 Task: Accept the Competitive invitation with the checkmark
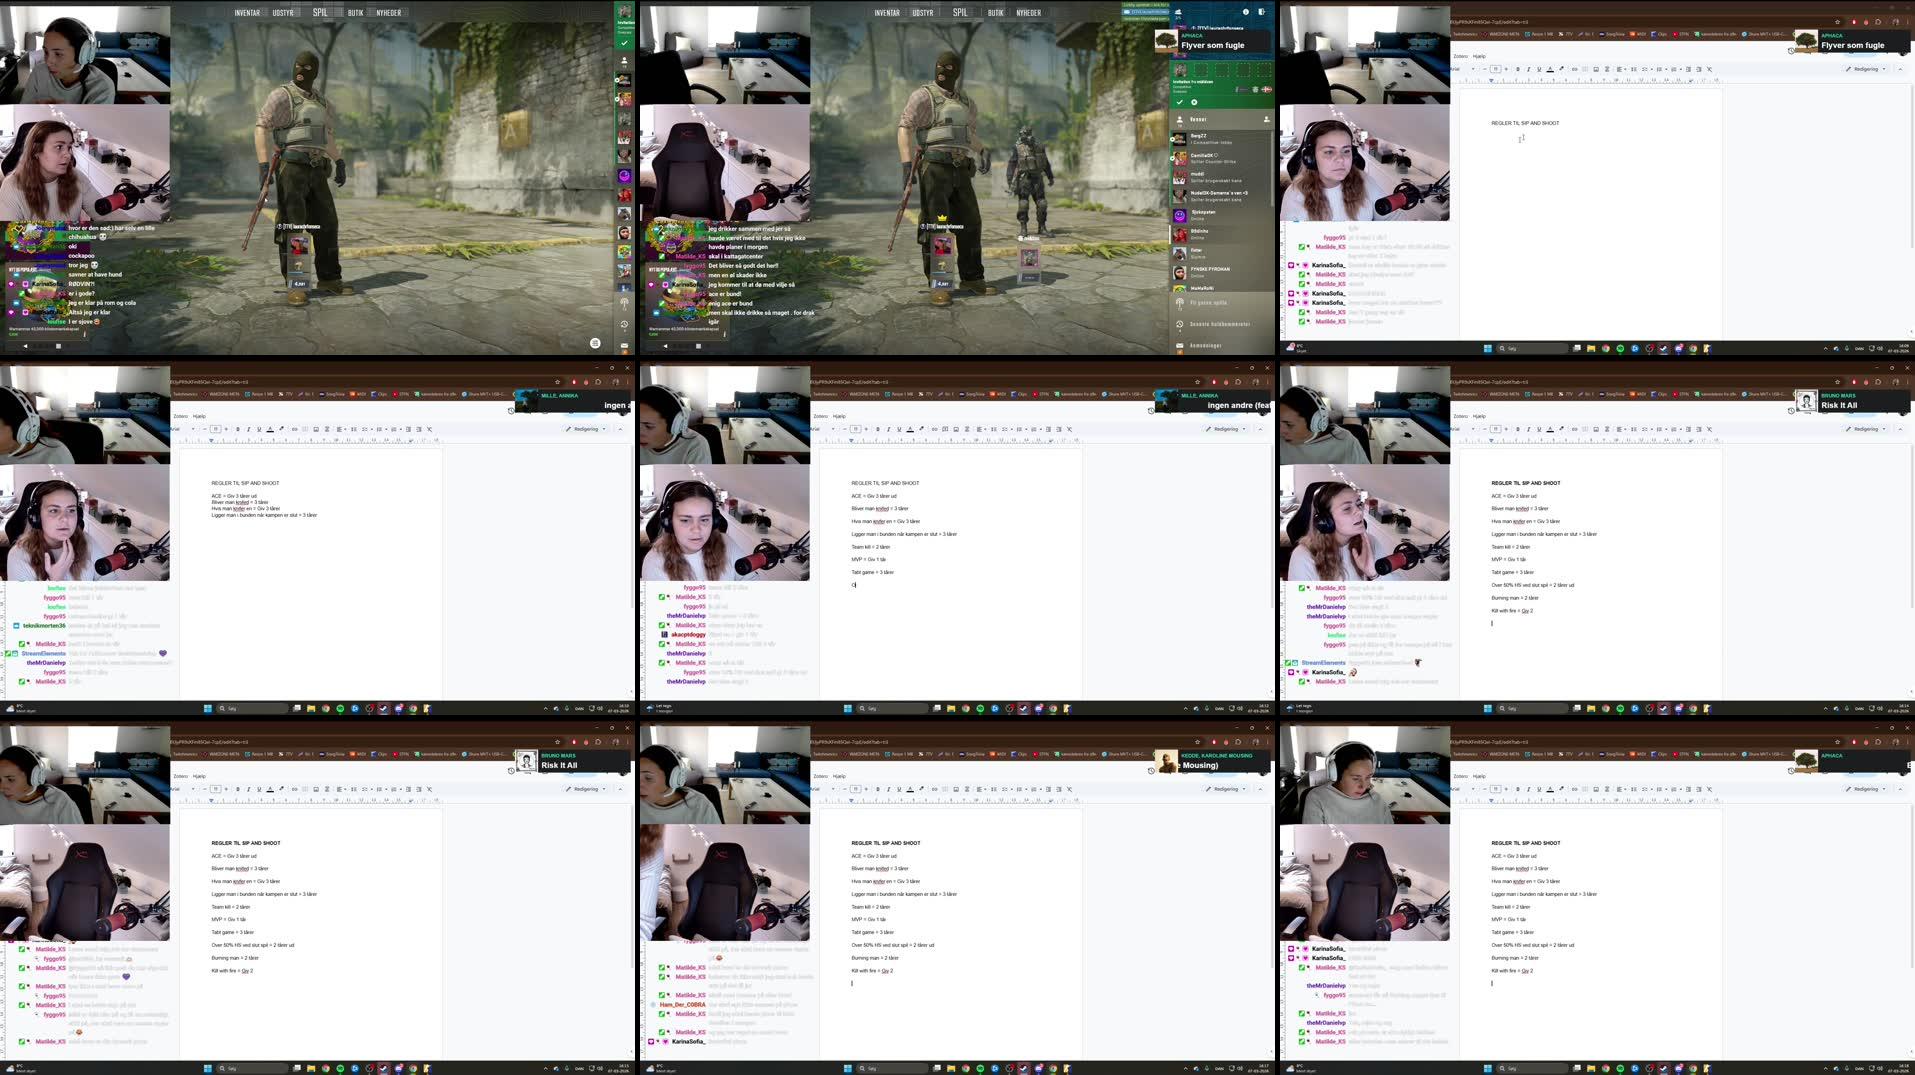1180,101
